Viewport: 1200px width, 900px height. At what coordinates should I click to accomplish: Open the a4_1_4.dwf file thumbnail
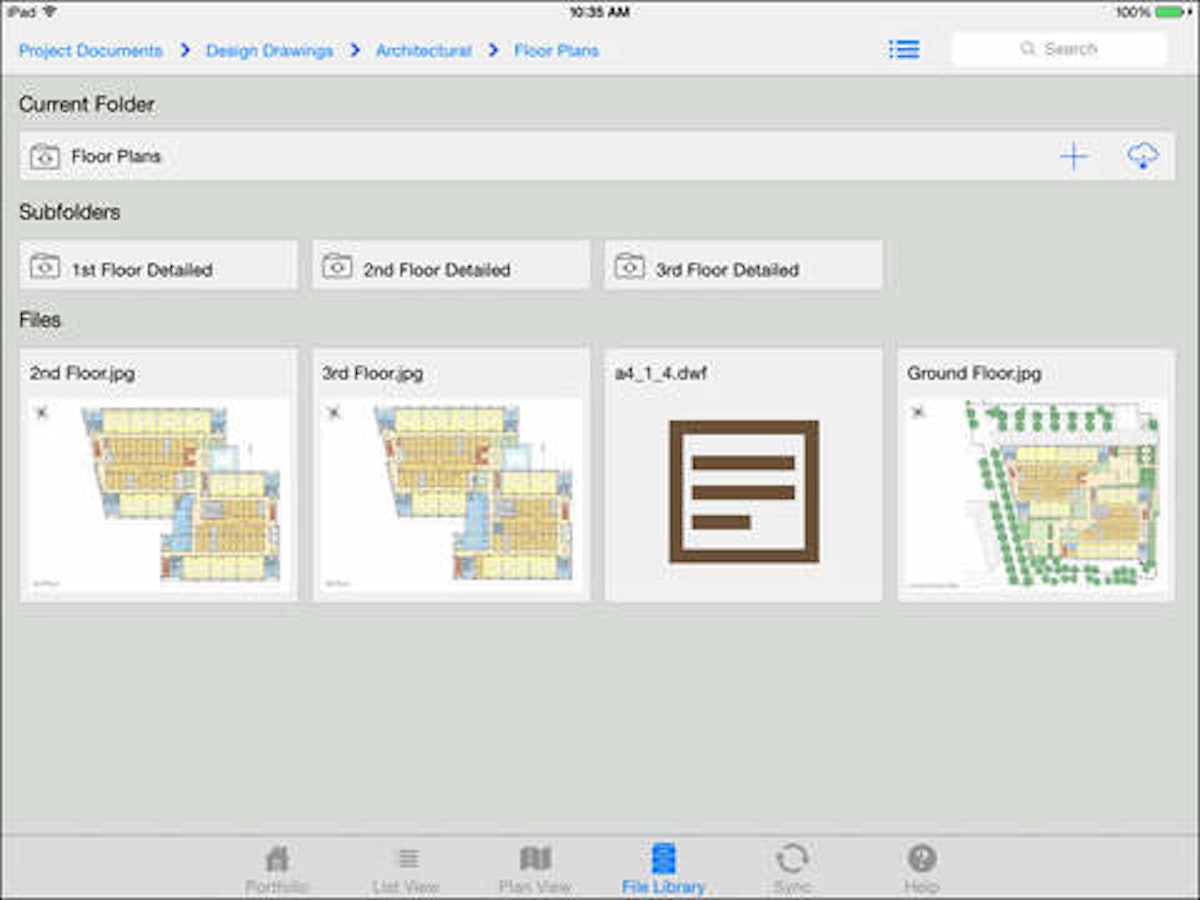tap(743, 490)
